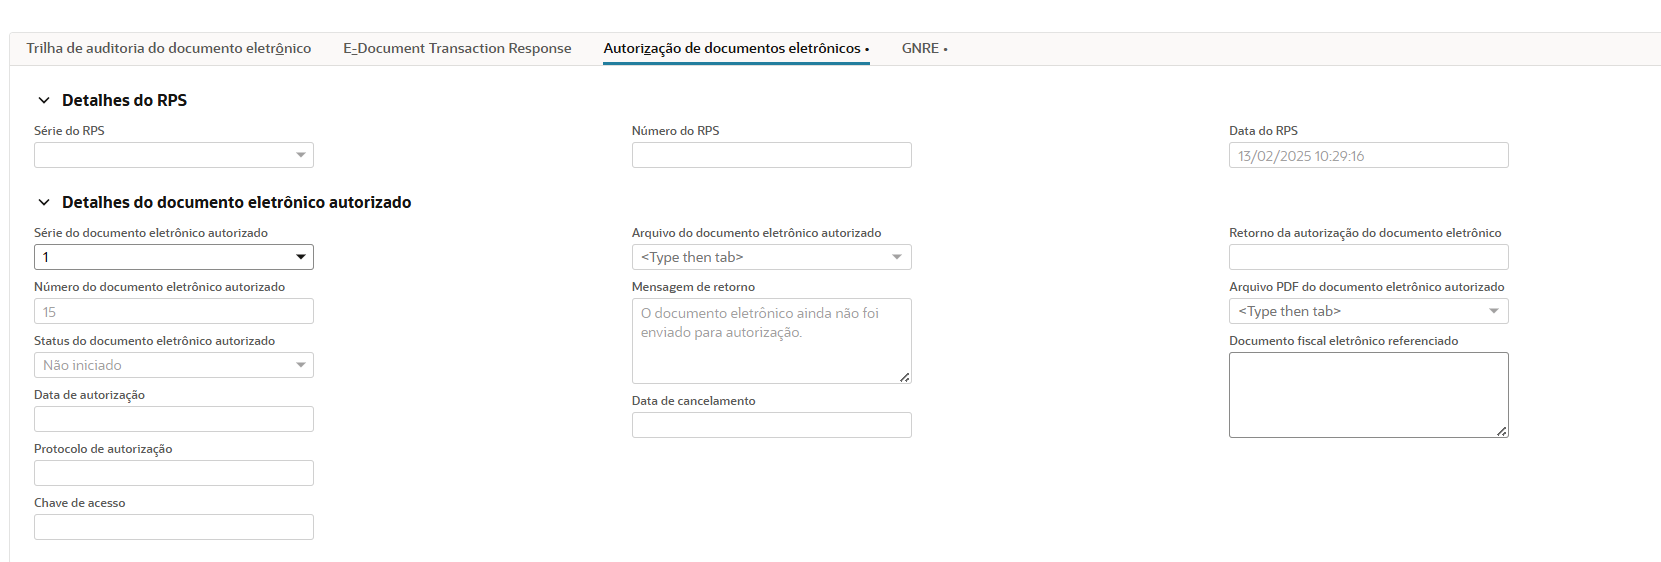
Task: Focus the Data de autorização field
Action: click(x=173, y=419)
